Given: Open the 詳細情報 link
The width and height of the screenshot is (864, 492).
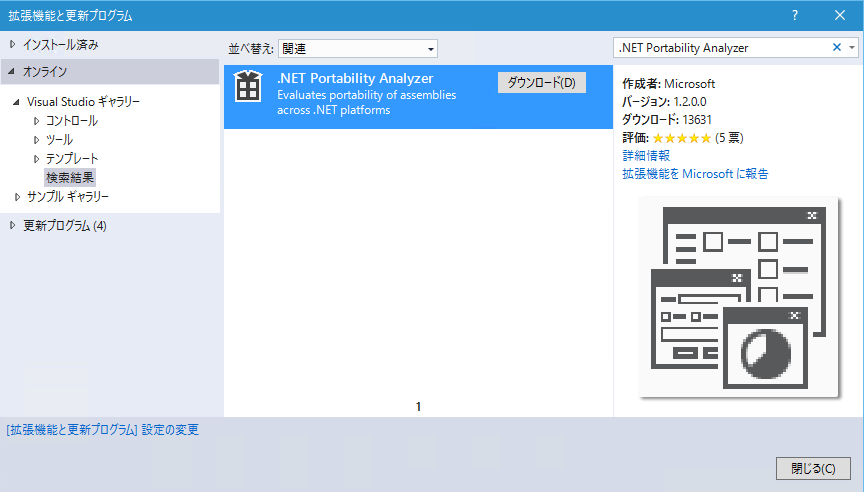Looking at the screenshot, I should pos(646,155).
